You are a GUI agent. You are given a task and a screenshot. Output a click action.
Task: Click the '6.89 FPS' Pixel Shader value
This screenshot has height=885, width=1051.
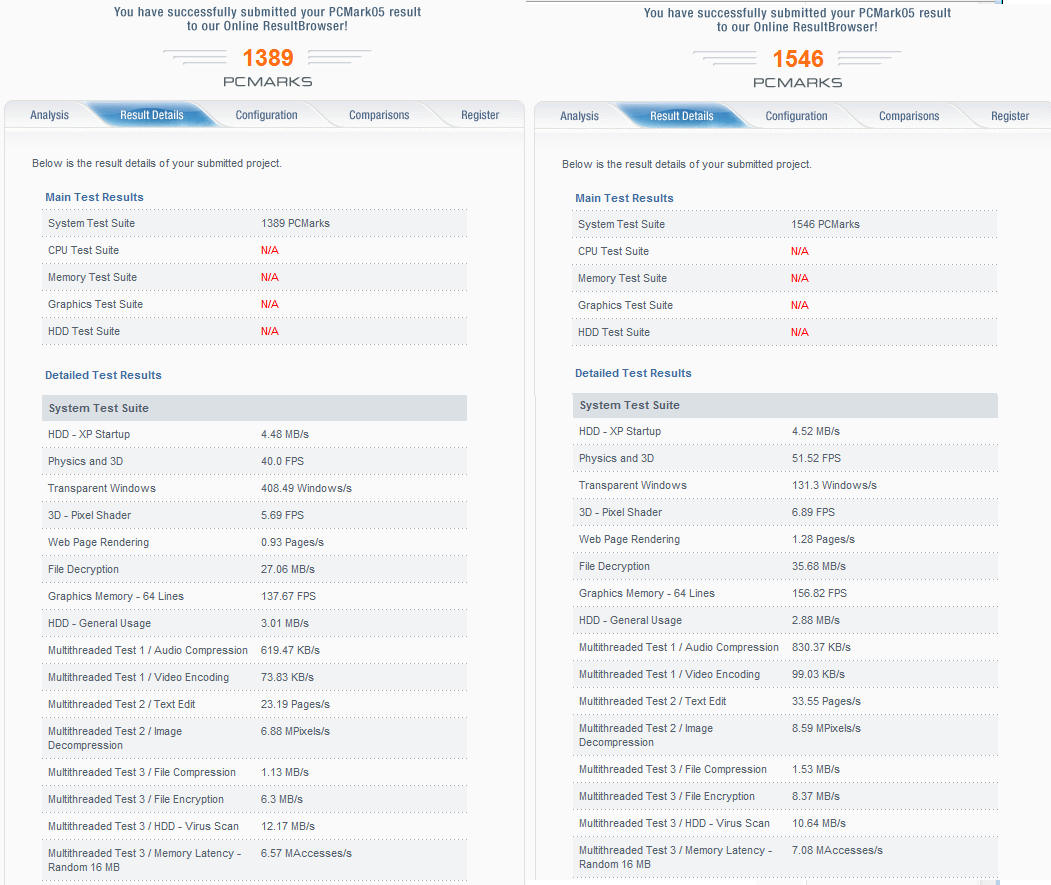813,512
